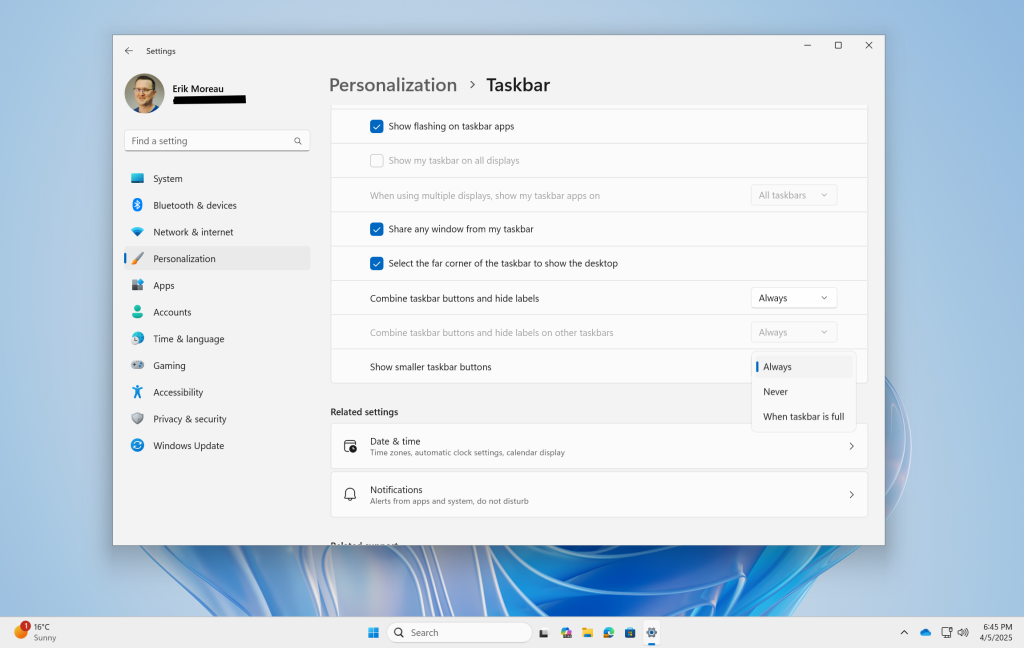Choose Never in smaller buttons list
This screenshot has height=648, width=1024.
click(776, 392)
